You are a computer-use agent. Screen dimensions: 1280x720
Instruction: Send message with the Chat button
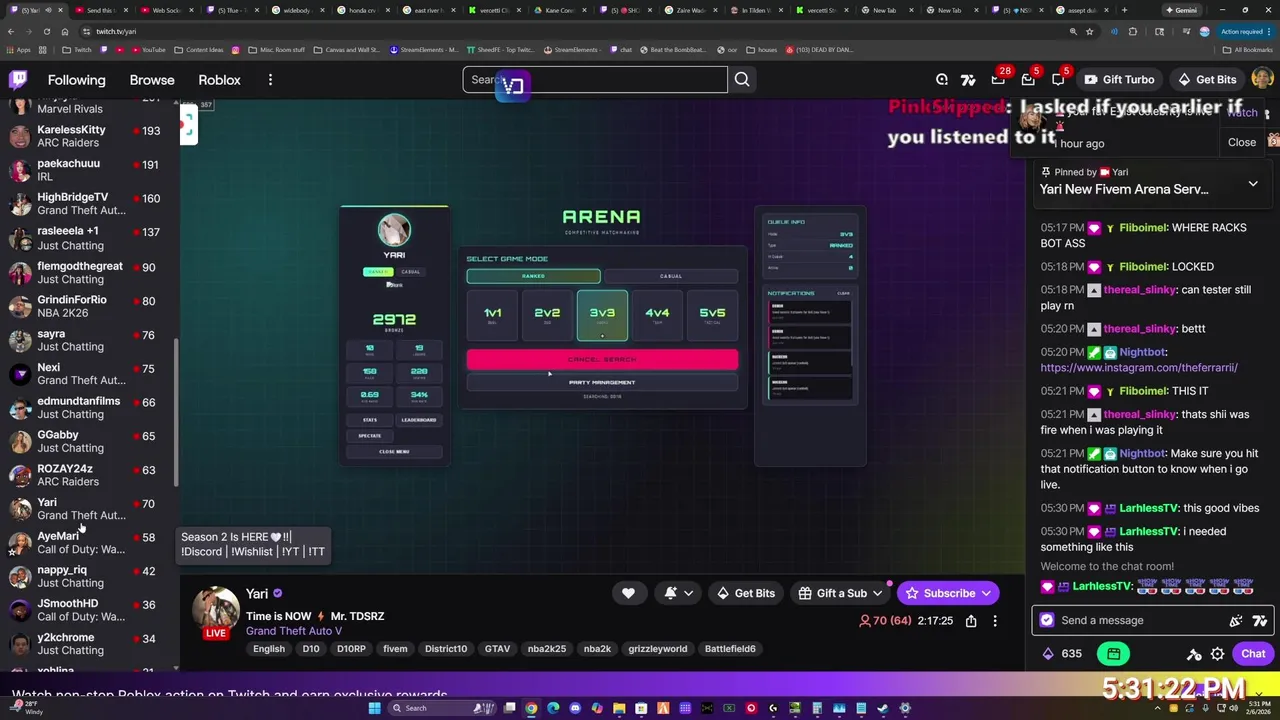tap(1253, 654)
